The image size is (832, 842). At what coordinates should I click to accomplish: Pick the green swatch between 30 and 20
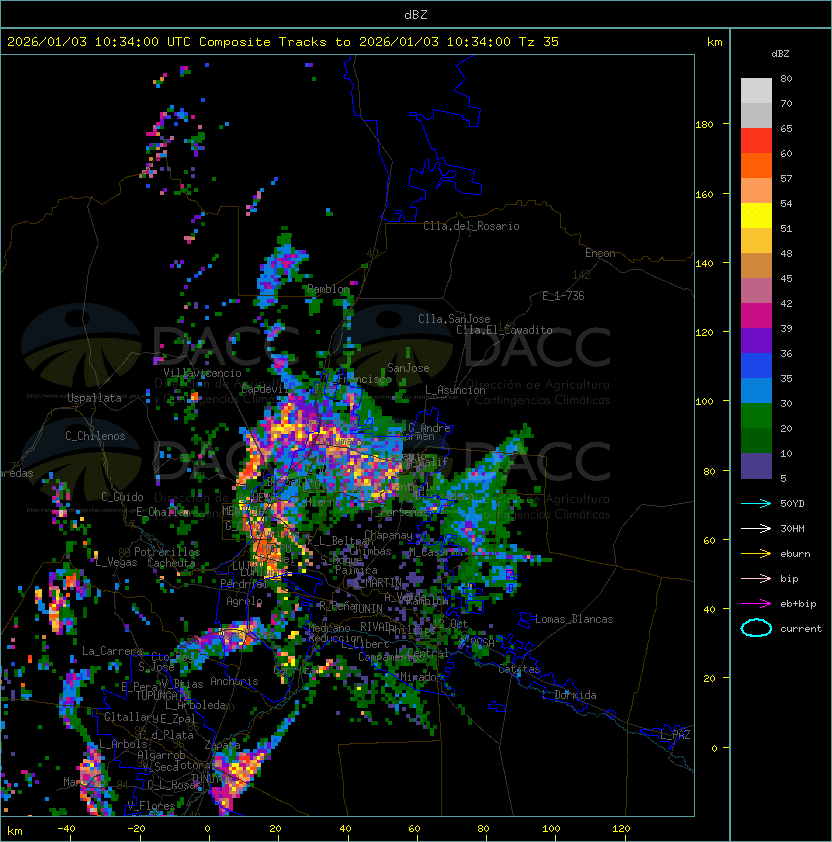756,416
